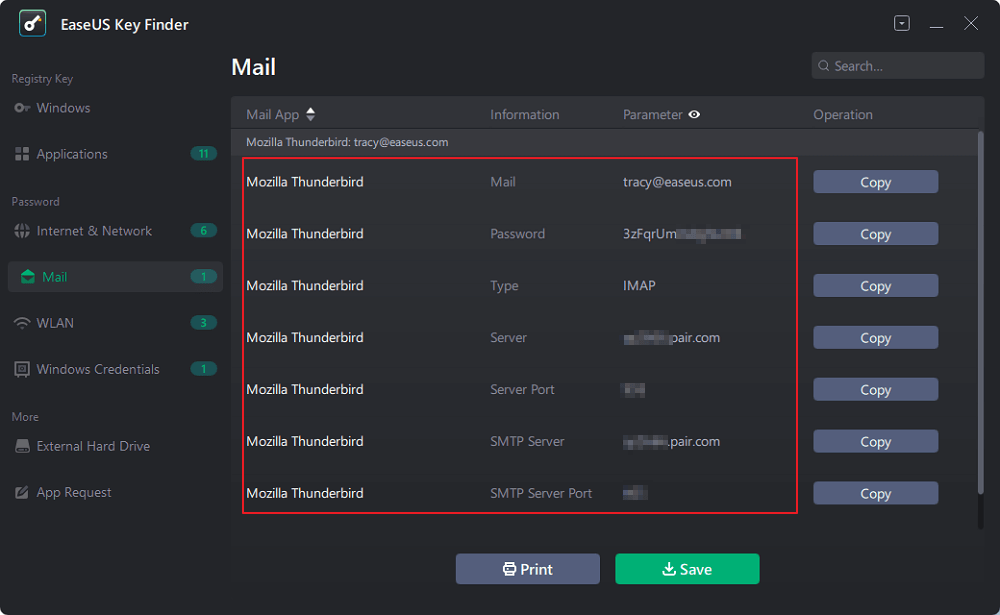Screen dimensions: 1000x615
Task: Click the partially hidden password value
Action: click(x=682, y=234)
